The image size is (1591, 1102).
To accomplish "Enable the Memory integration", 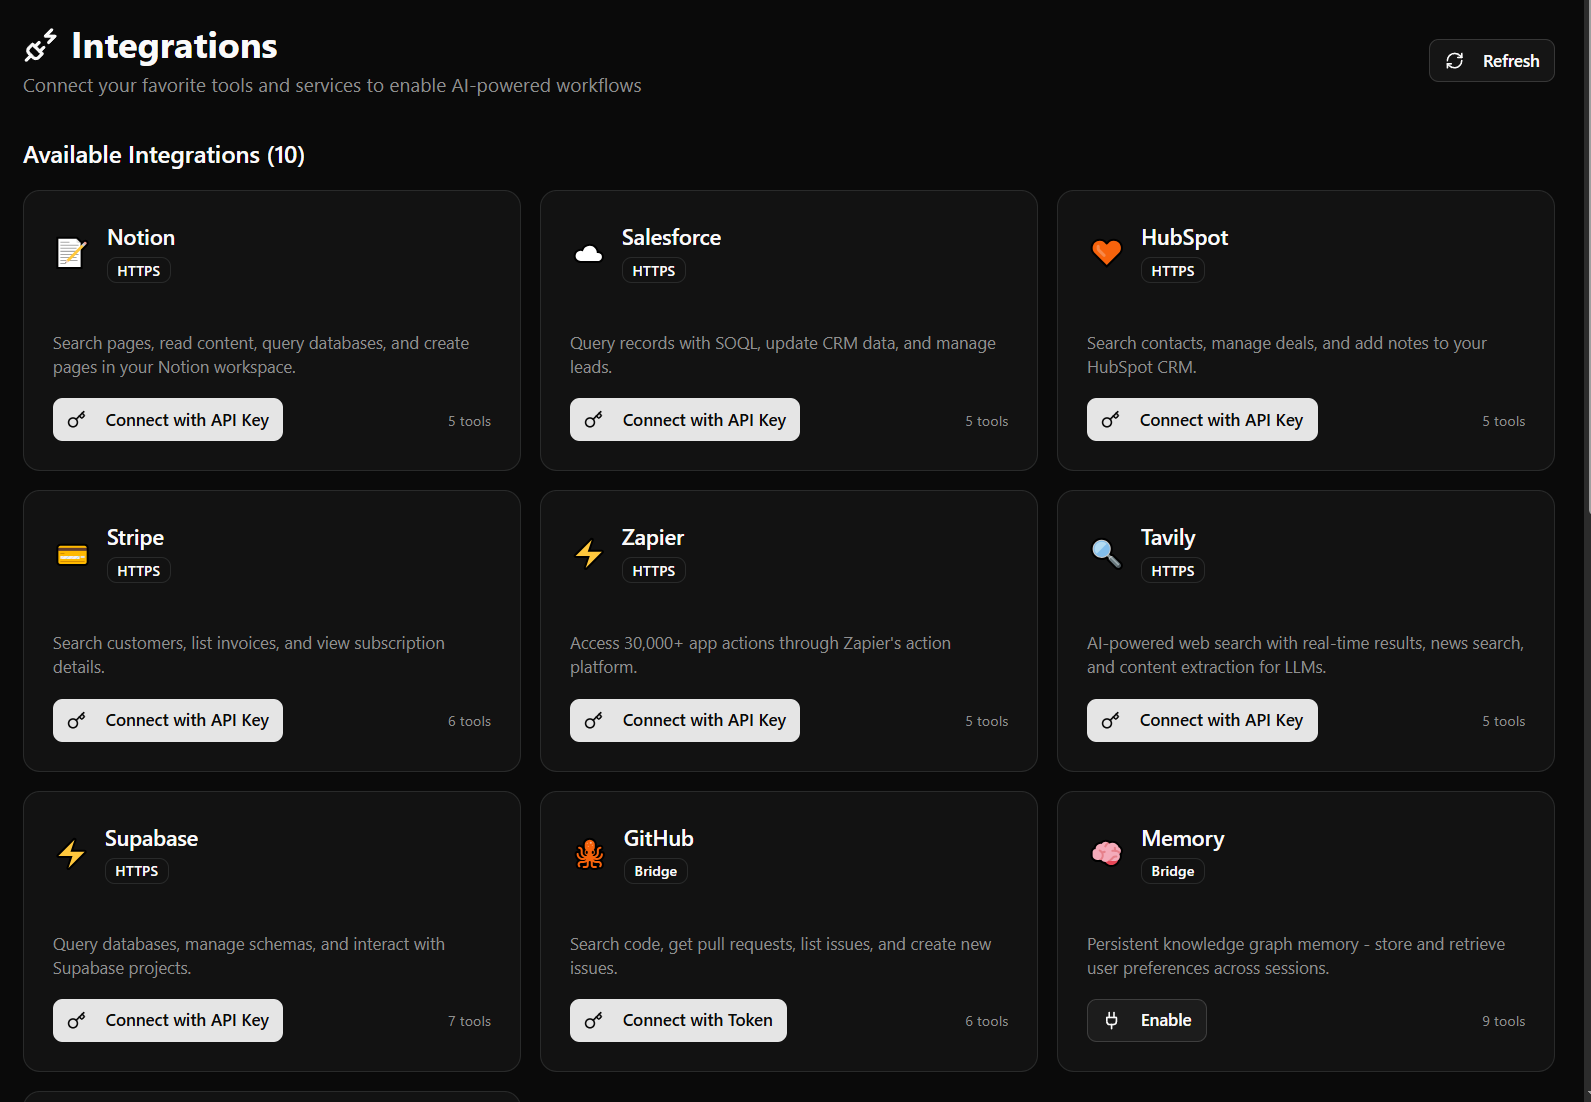I will click(1147, 1020).
